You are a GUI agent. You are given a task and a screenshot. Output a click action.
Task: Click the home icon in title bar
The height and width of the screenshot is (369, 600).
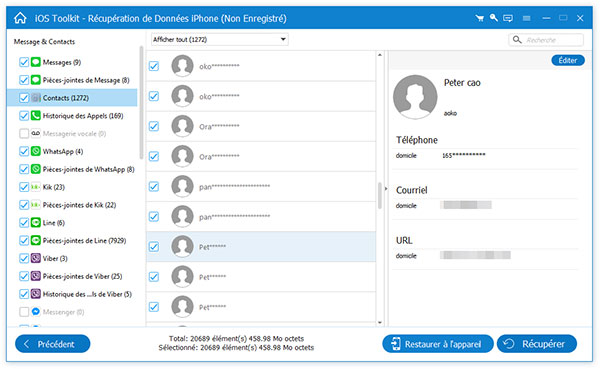20,18
